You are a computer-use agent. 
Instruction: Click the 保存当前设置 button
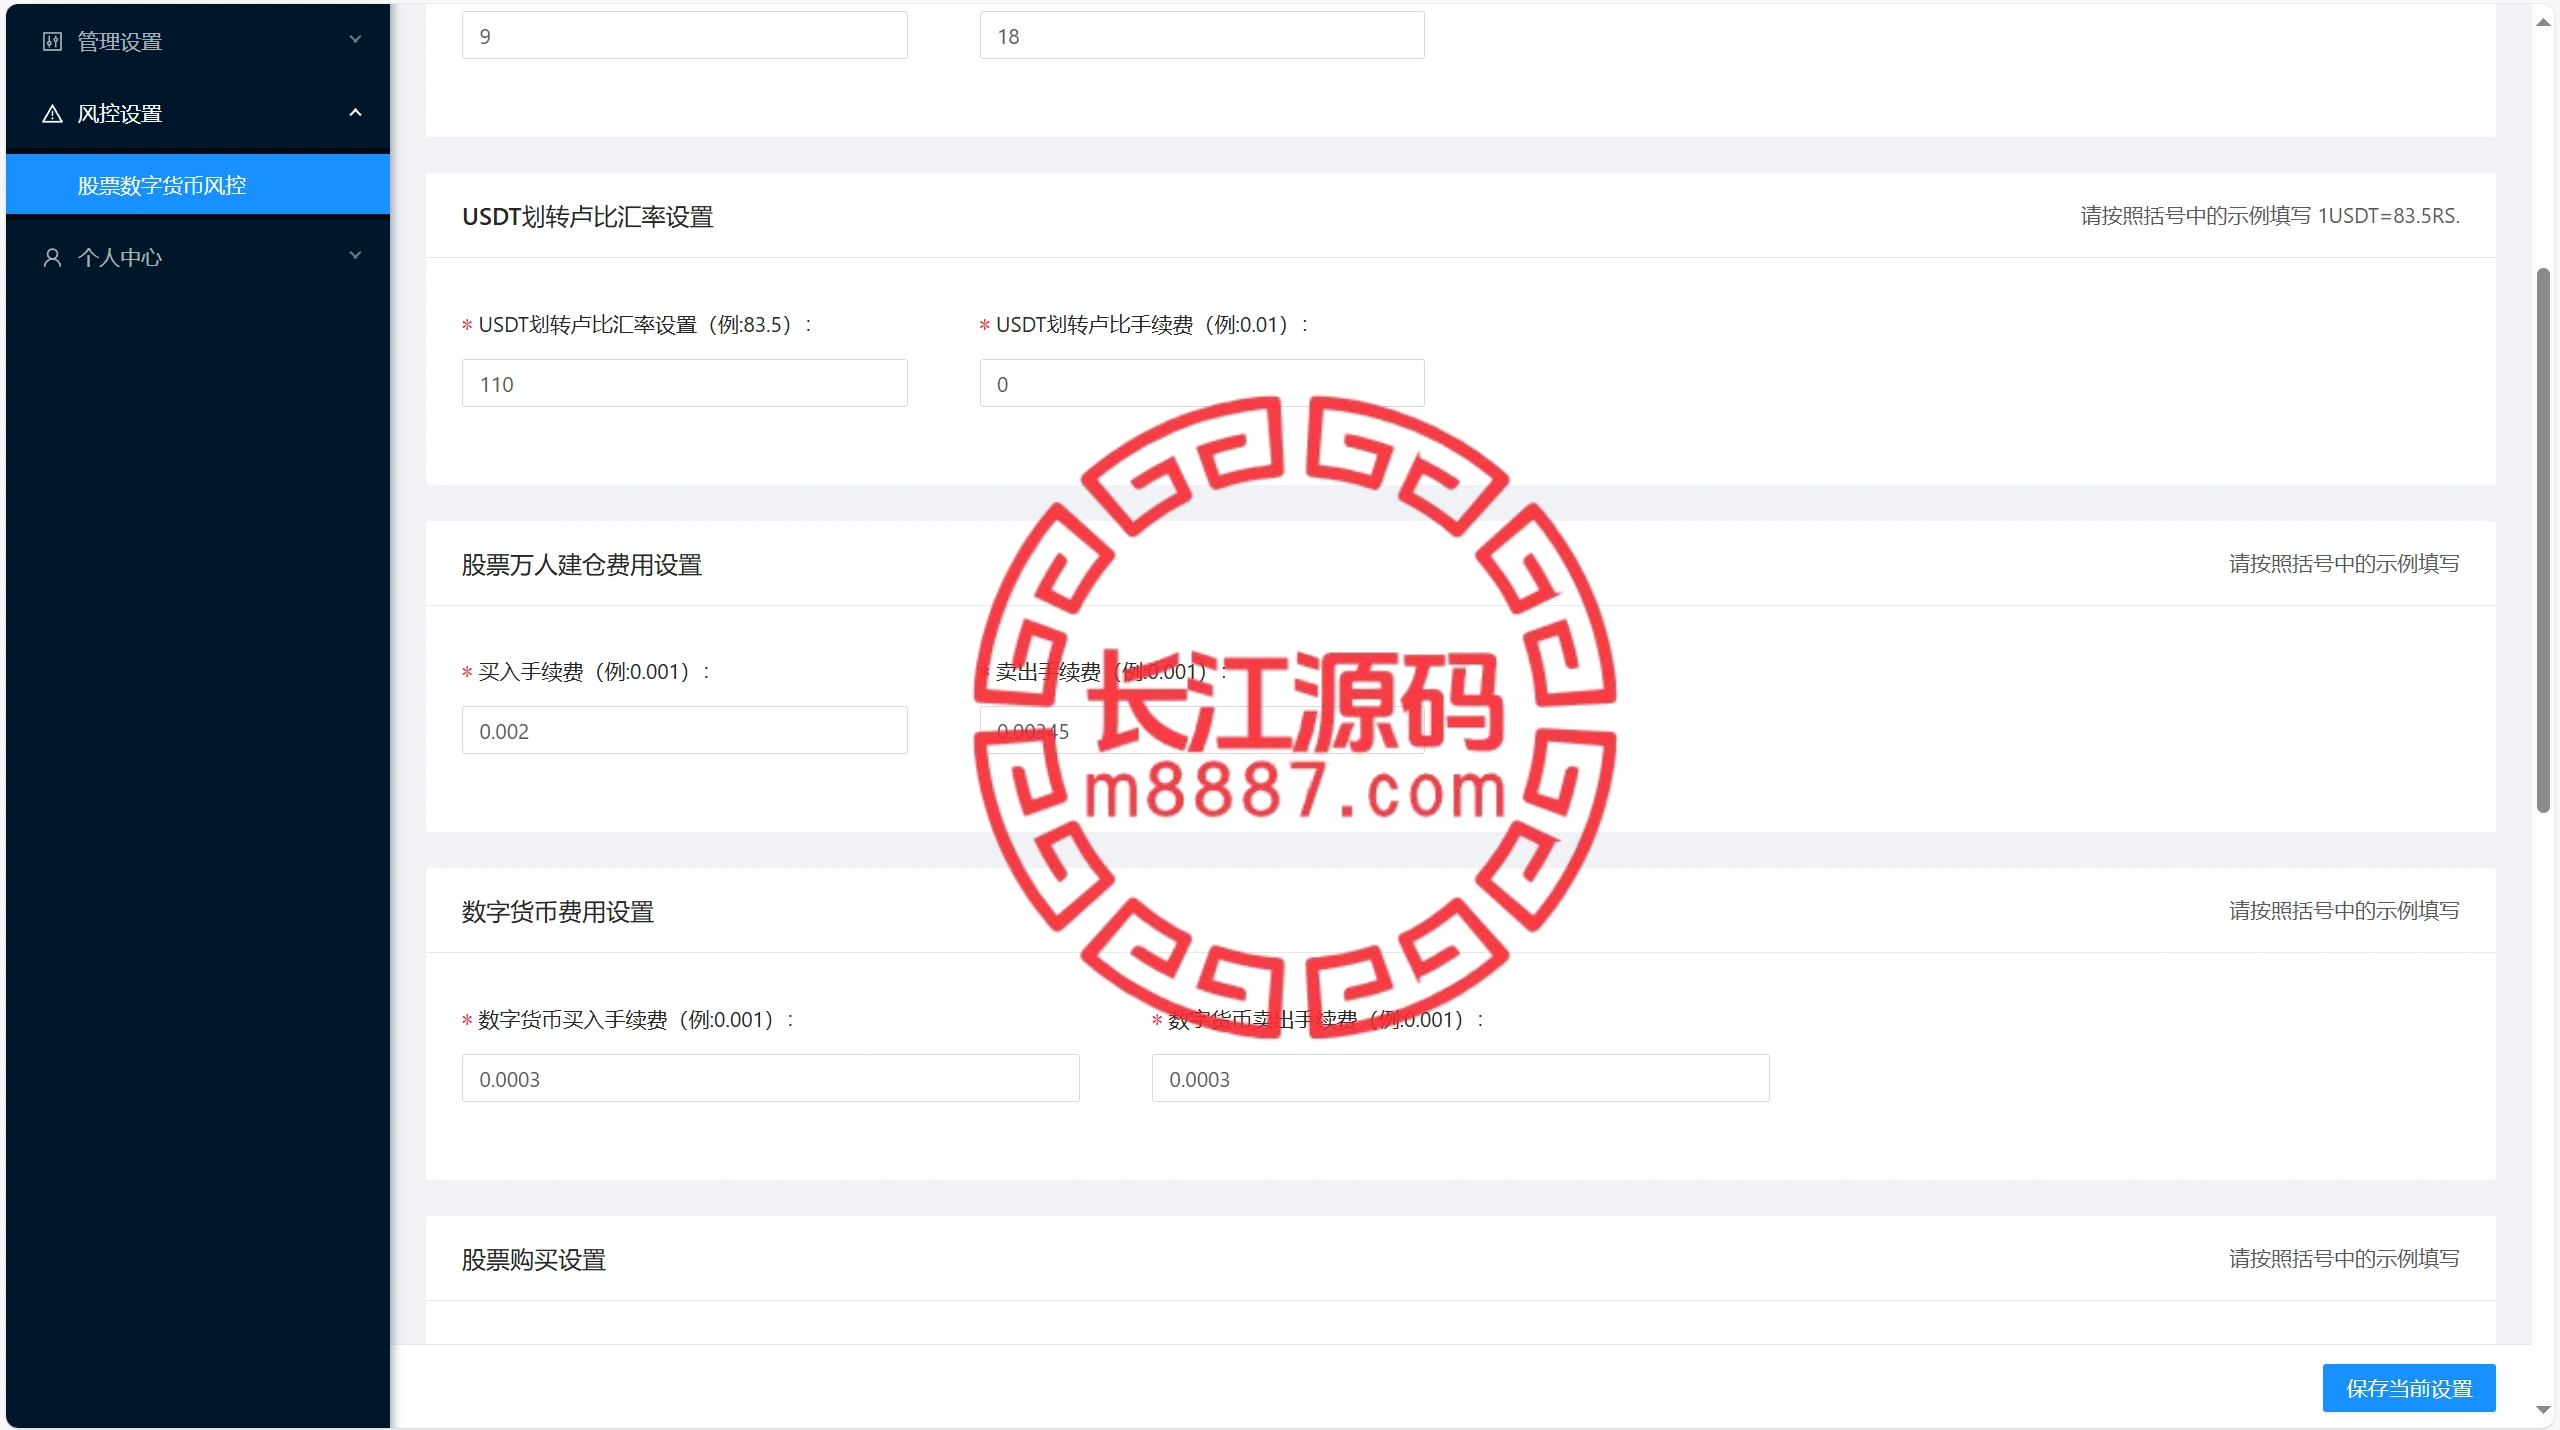2409,1388
